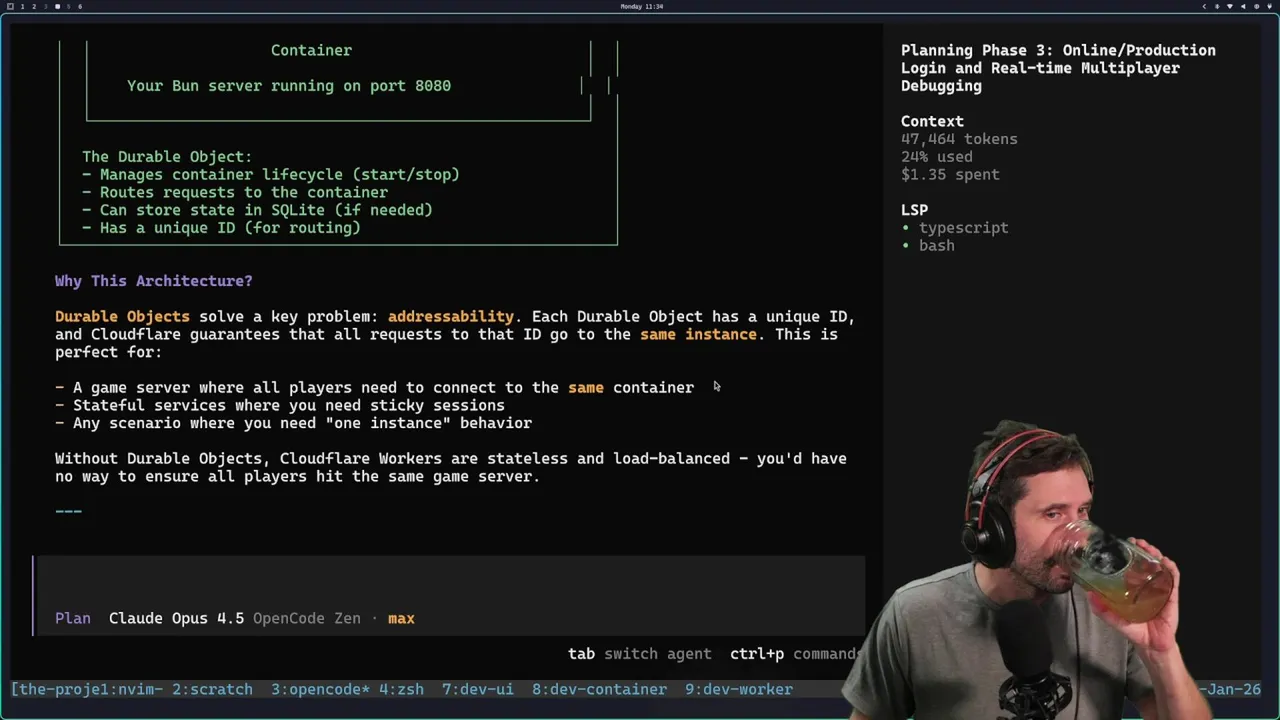The height and width of the screenshot is (720, 1280).
Task: Expand the tray chevron arrow in top bar
Action: tap(1204, 6)
